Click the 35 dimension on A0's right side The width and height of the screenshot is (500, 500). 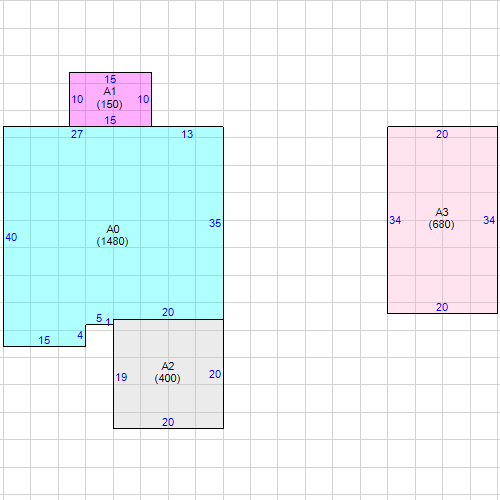[215, 223]
